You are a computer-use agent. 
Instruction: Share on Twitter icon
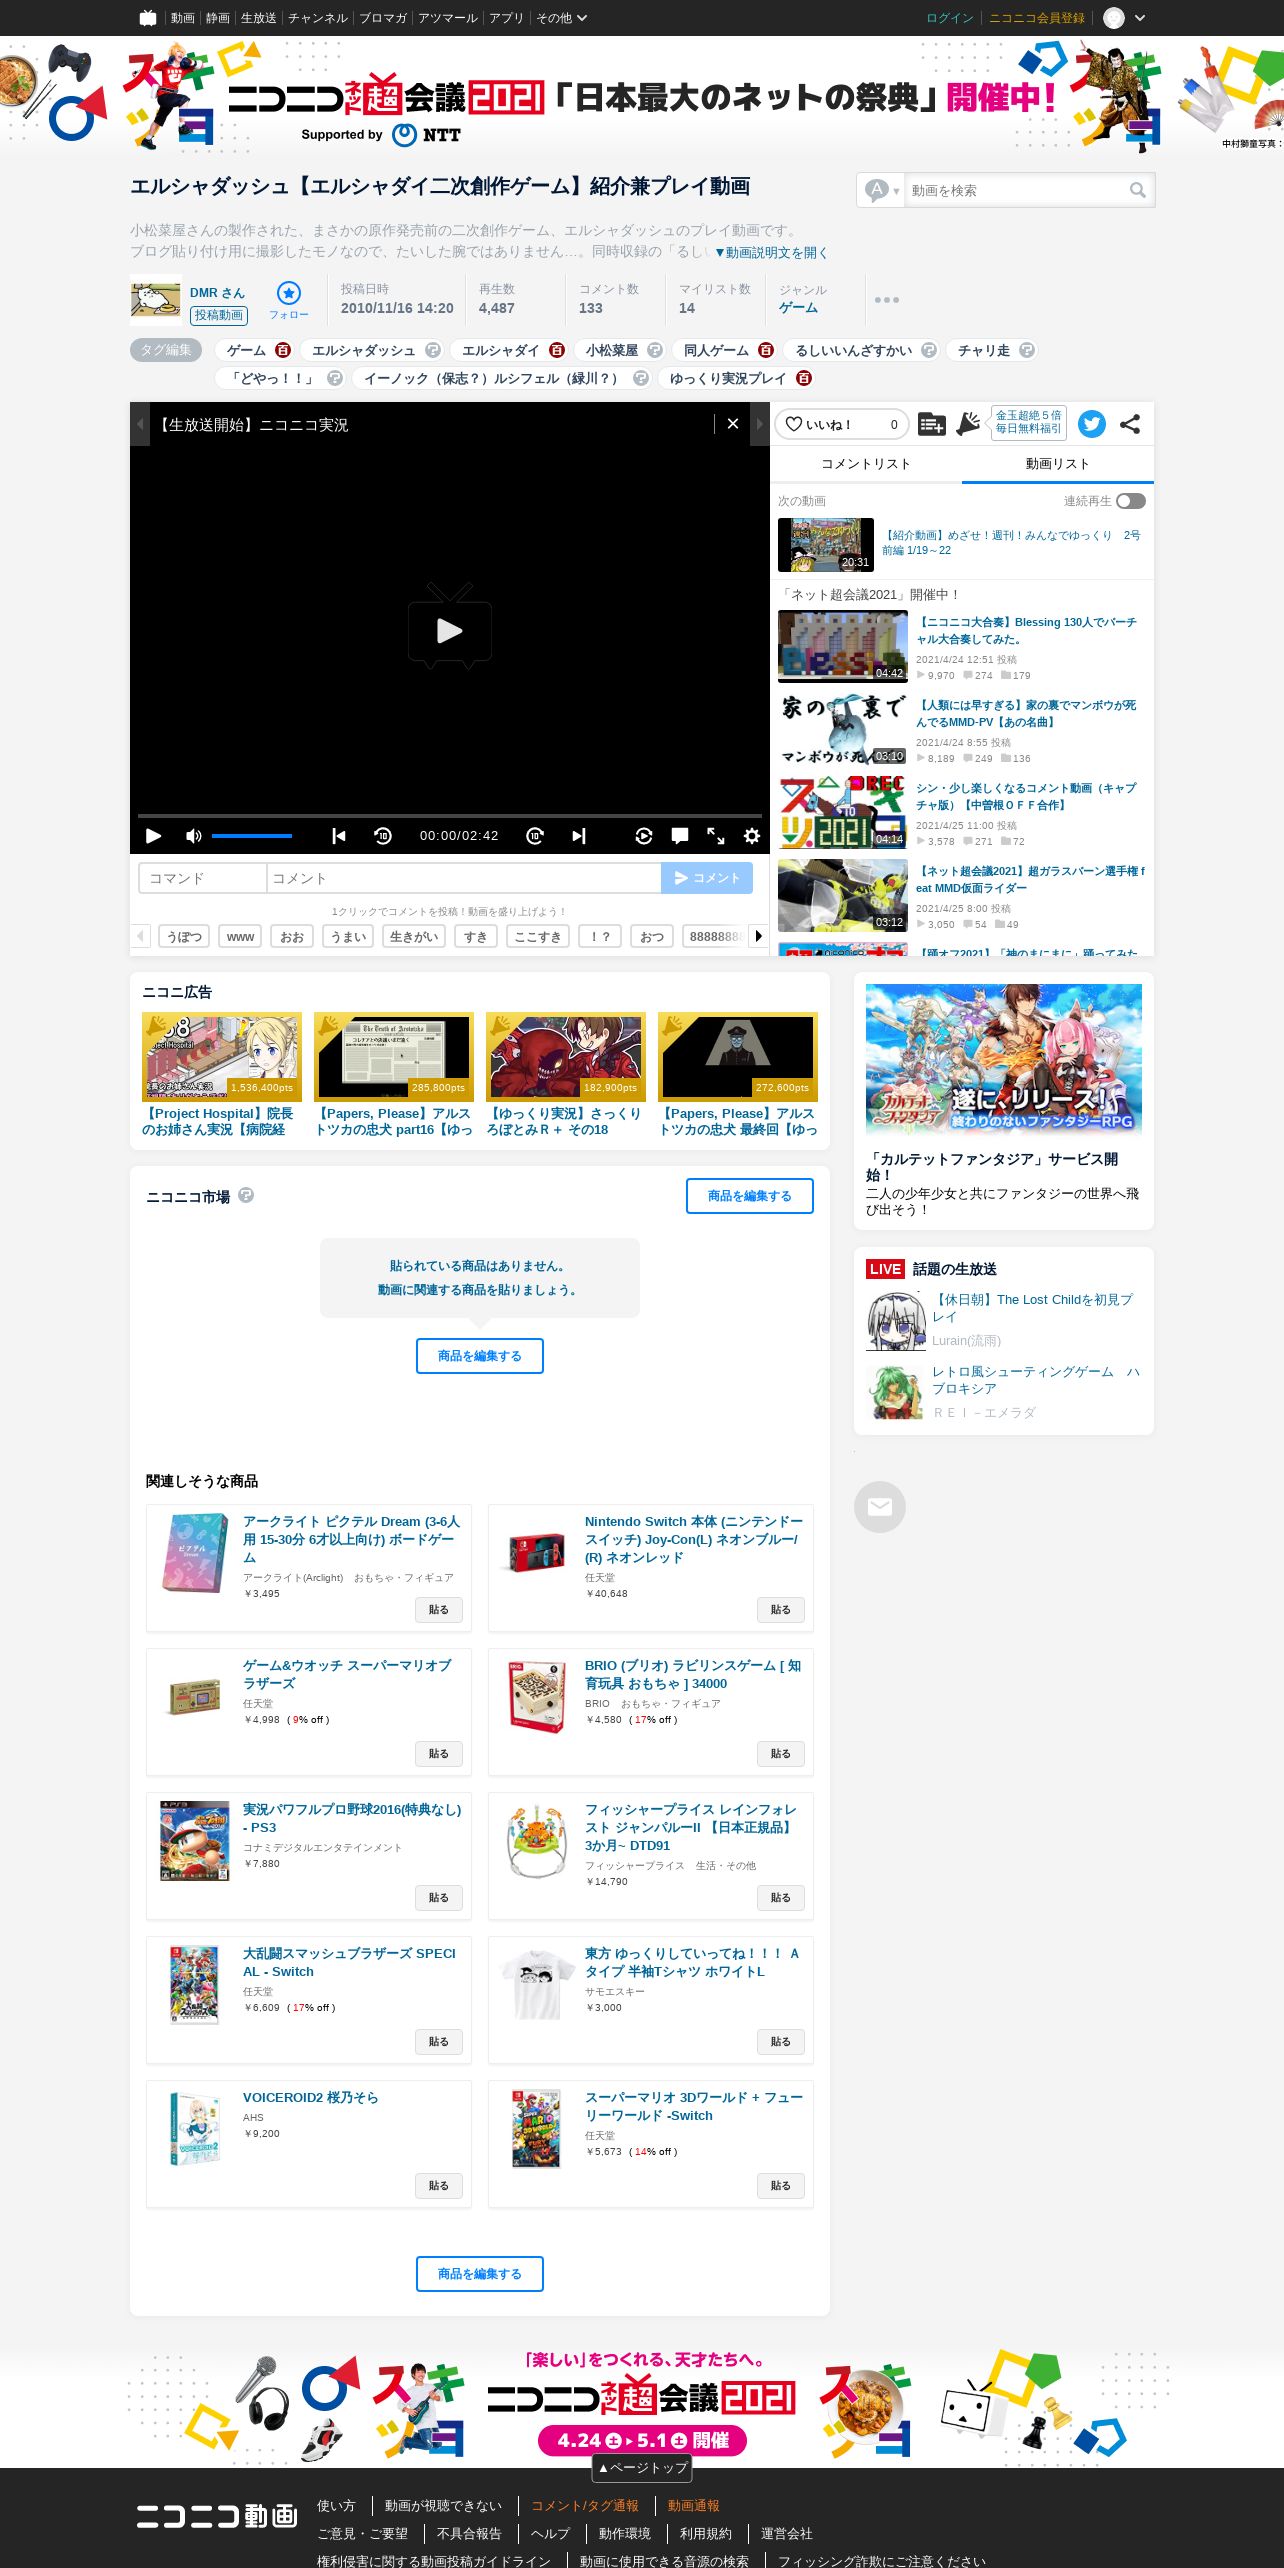1092,424
